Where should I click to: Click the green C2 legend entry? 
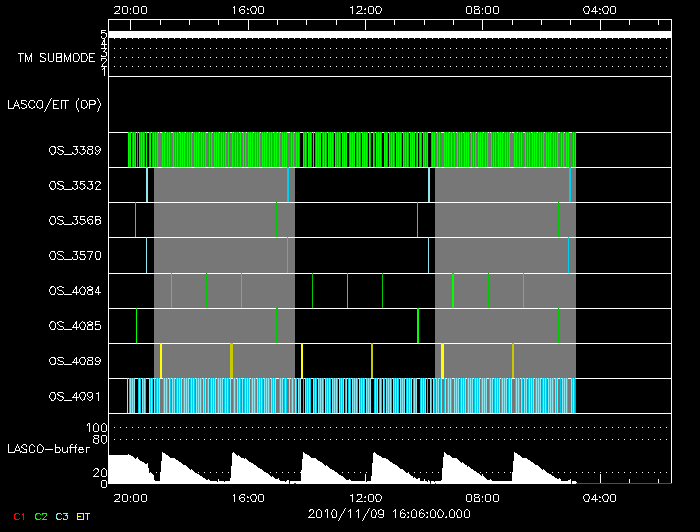point(41,516)
